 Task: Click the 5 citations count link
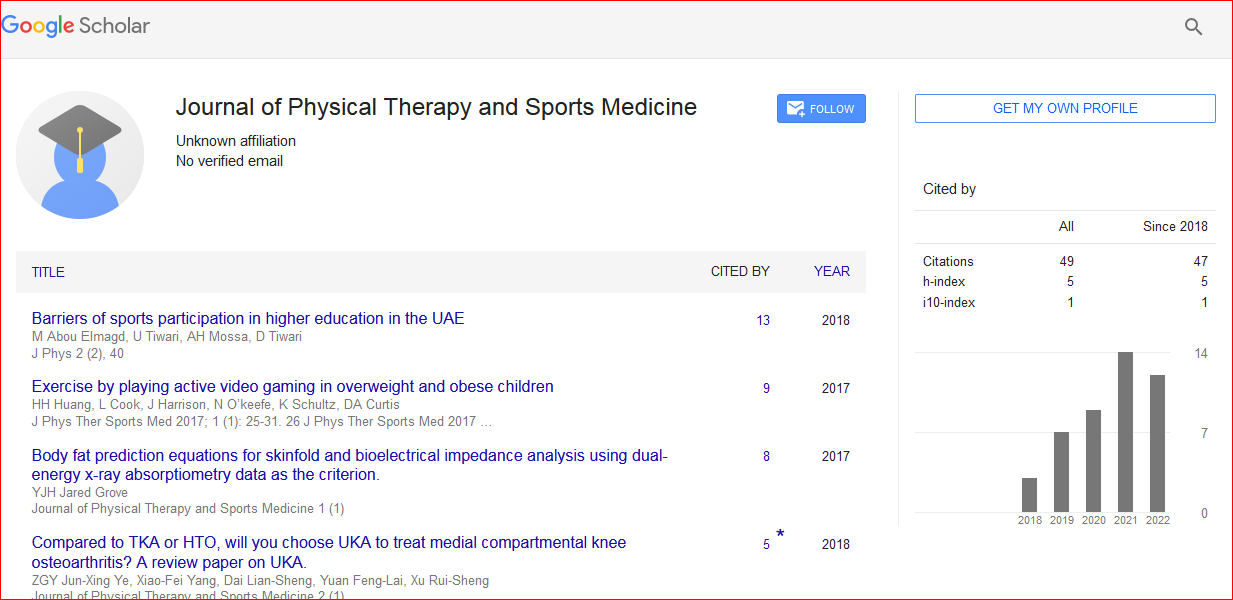click(766, 545)
